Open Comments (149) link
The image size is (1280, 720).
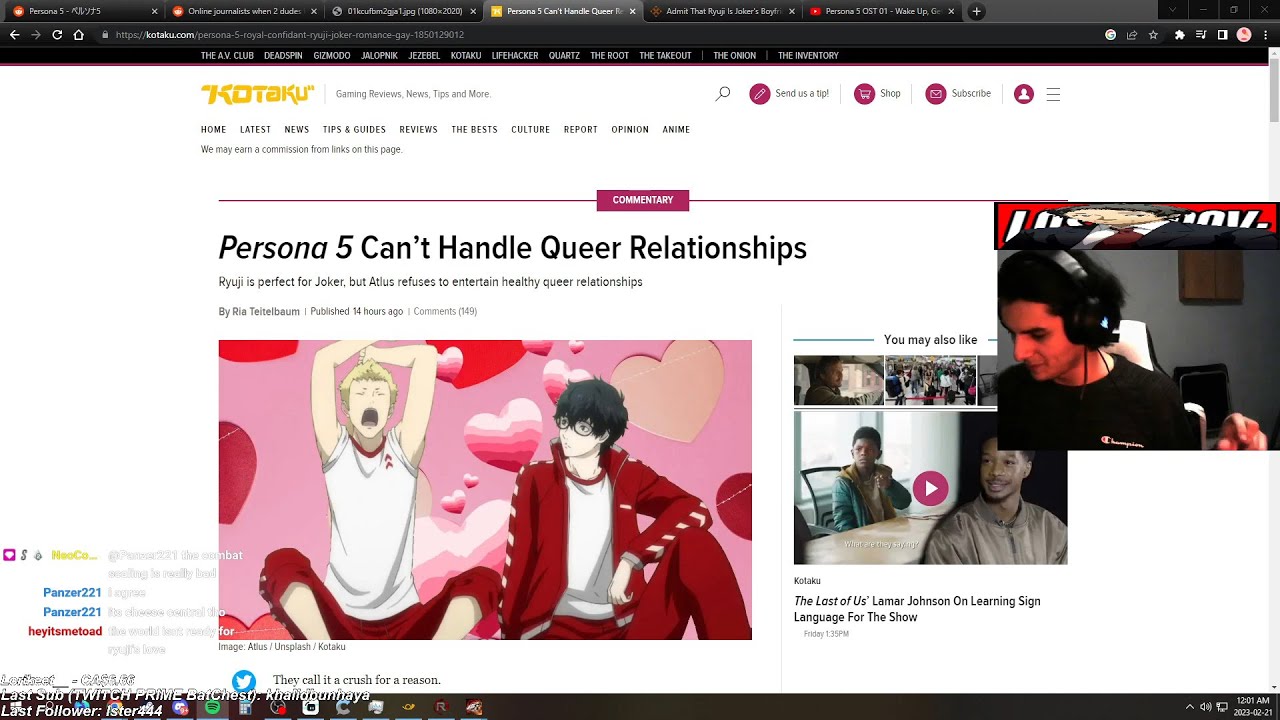point(445,312)
